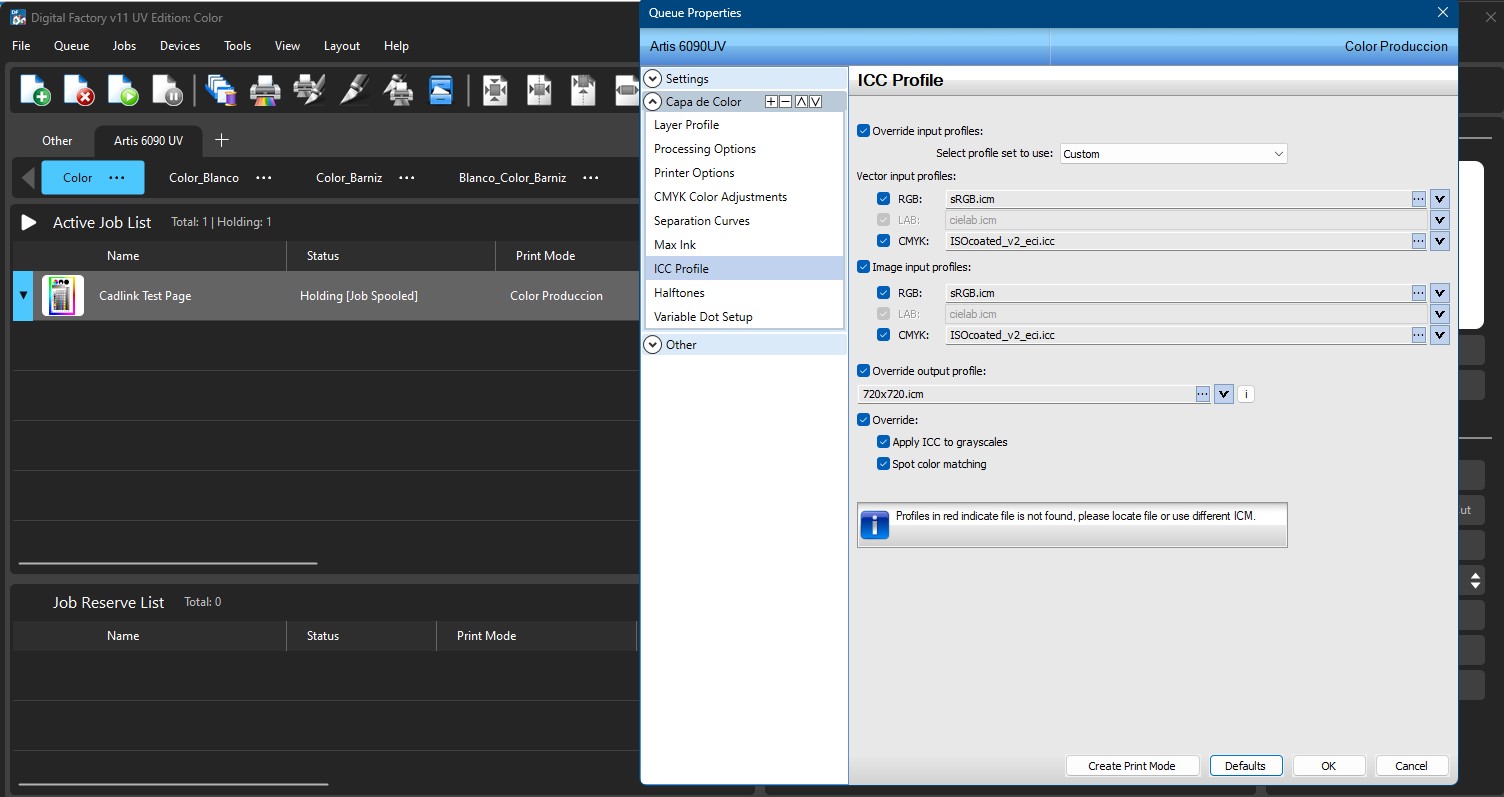Click the release job icon with green play

point(123,90)
